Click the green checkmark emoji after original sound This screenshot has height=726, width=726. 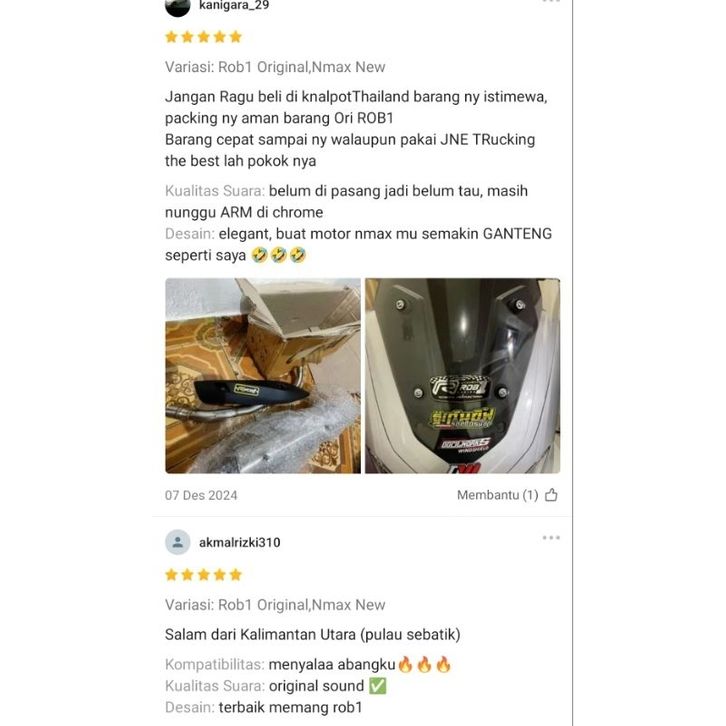377,686
